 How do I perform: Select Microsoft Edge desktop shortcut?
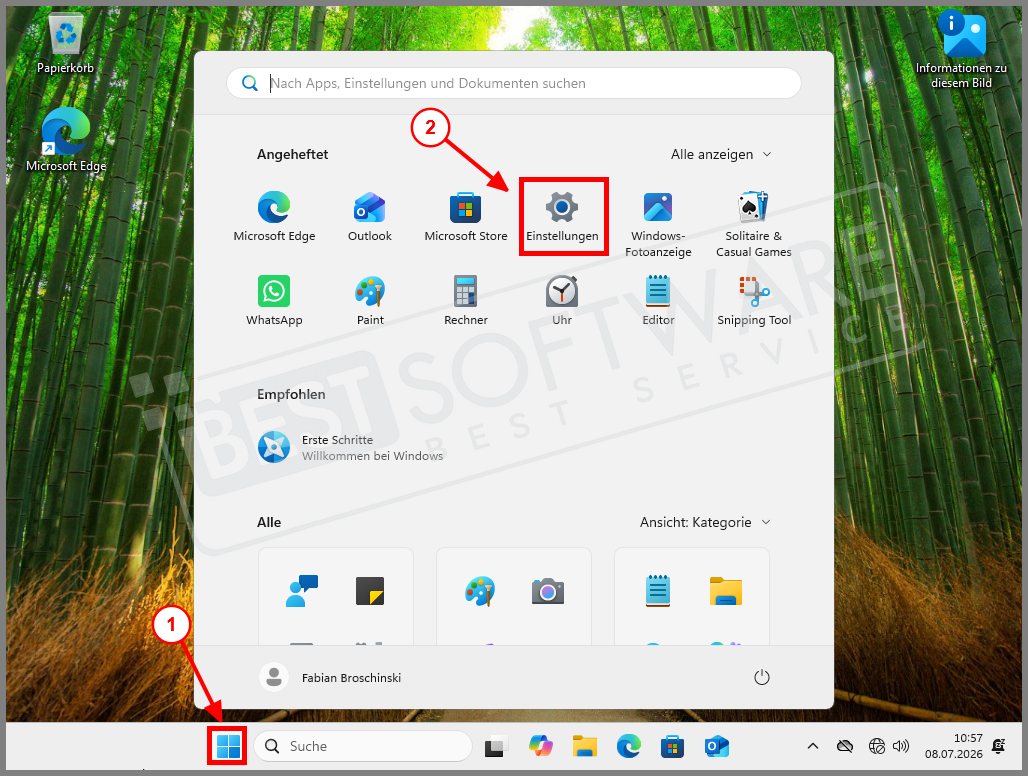click(x=66, y=140)
